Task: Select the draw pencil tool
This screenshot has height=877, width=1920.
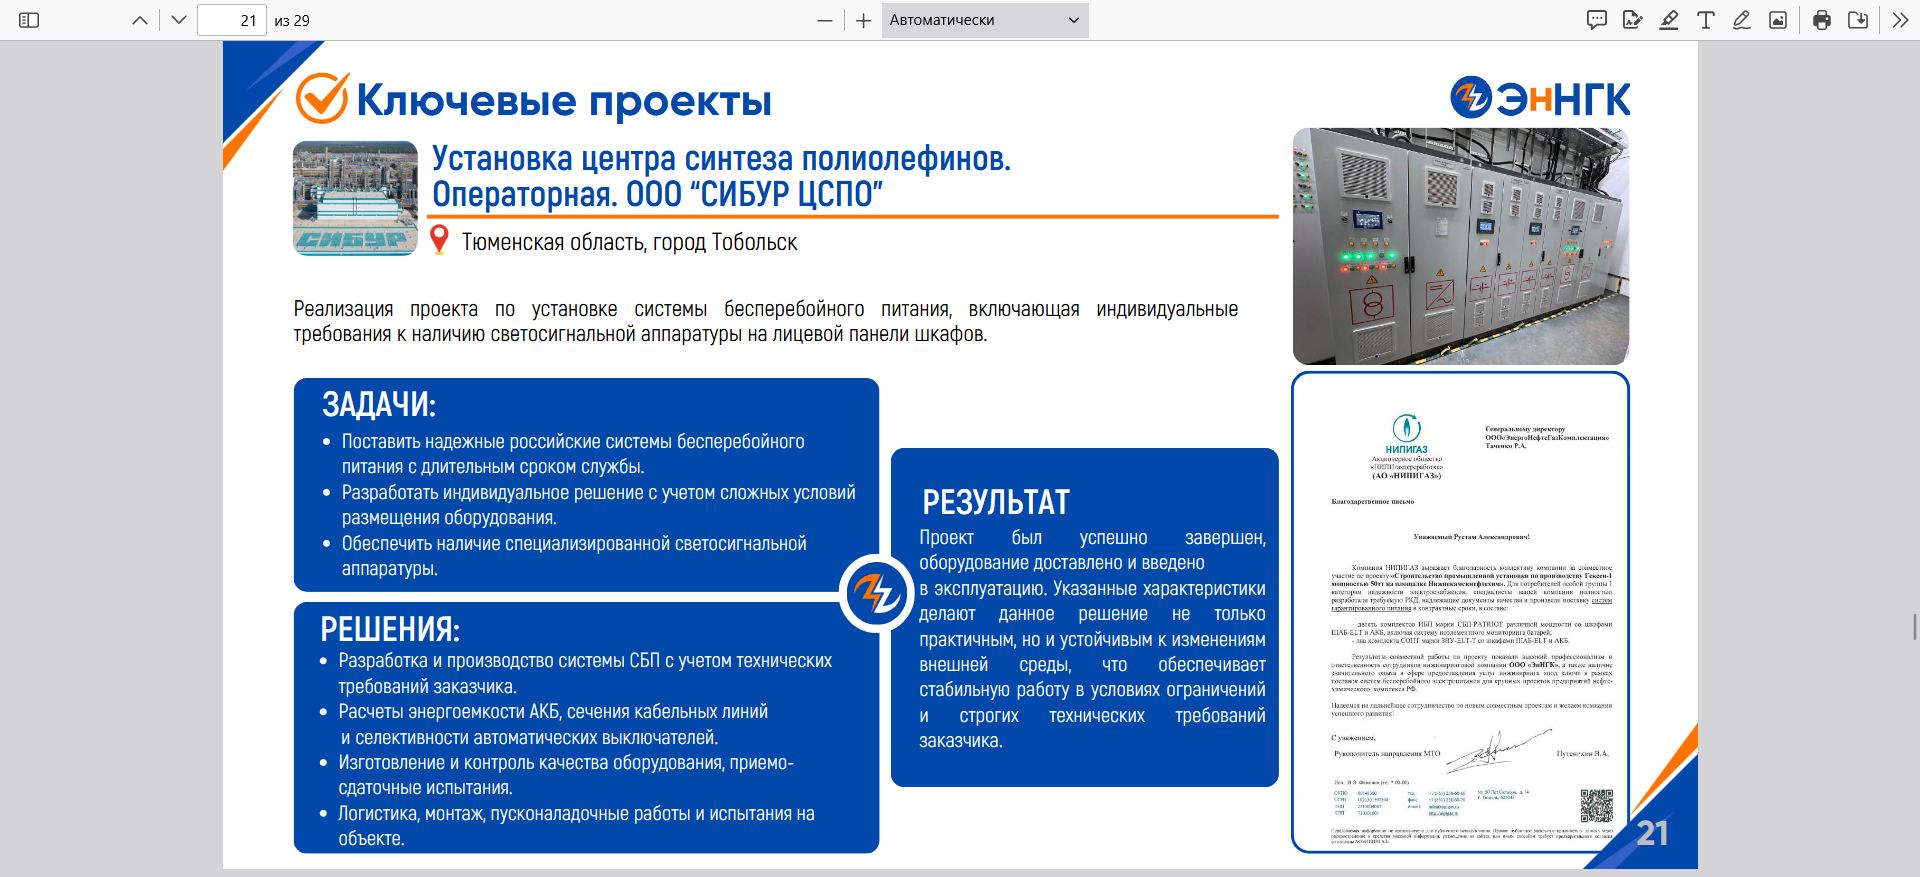Action: pyautogui.click(x=1742, y=20)
